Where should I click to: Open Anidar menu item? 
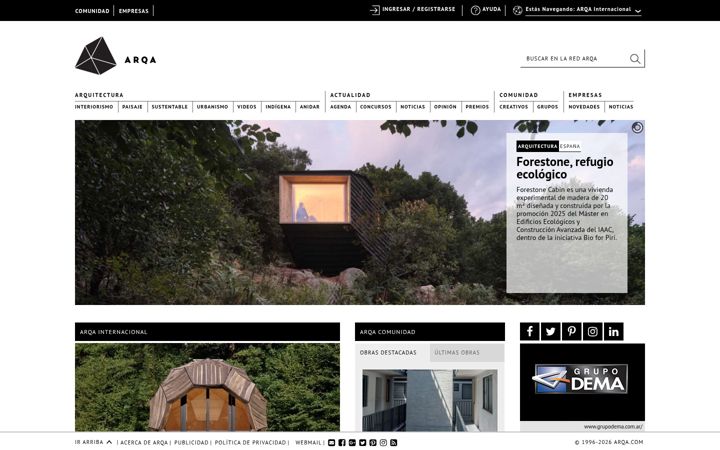pos(309,107)
